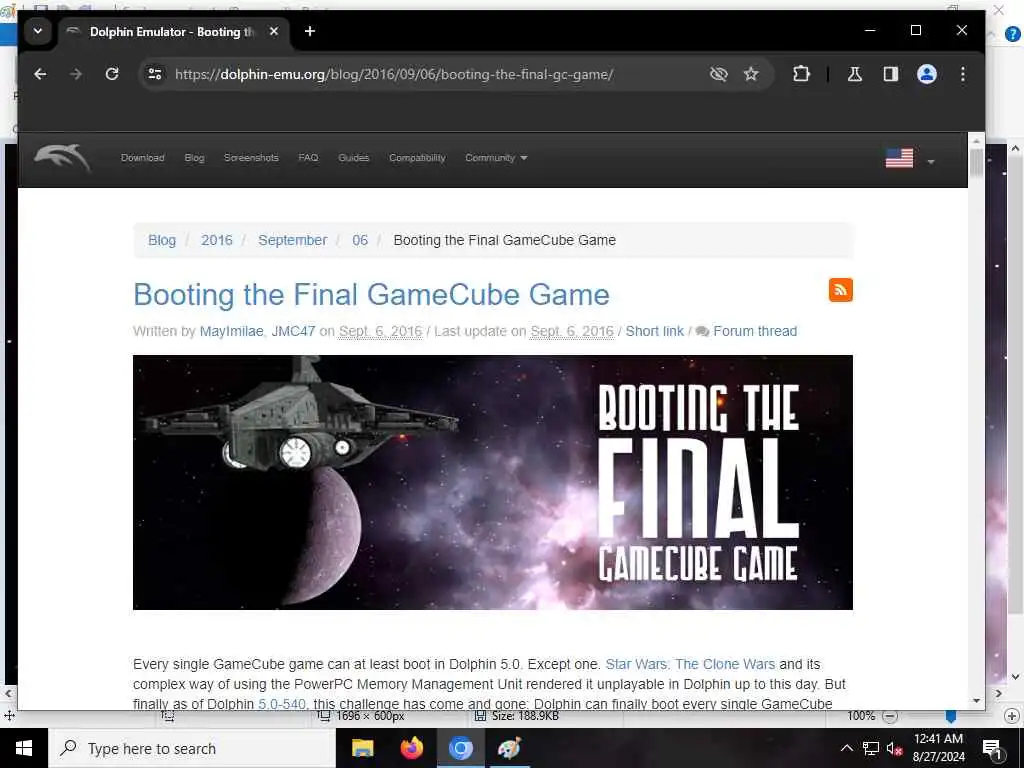Open author MayImilae link
The image size is (1024, 768).
click(x=231, y=332)
